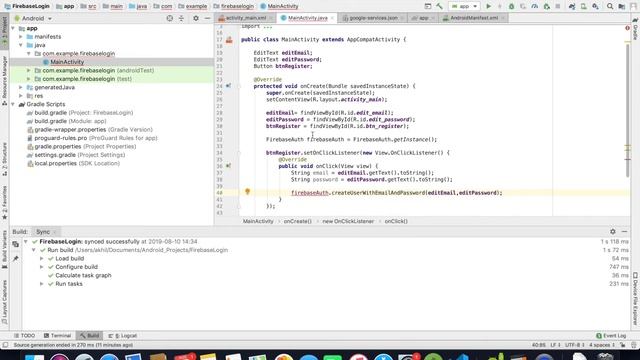Image resolution: width=640 pixels, height=360 pixels.
Task: Open build.gradle (Module: app) file
Action: pos(70,121)
